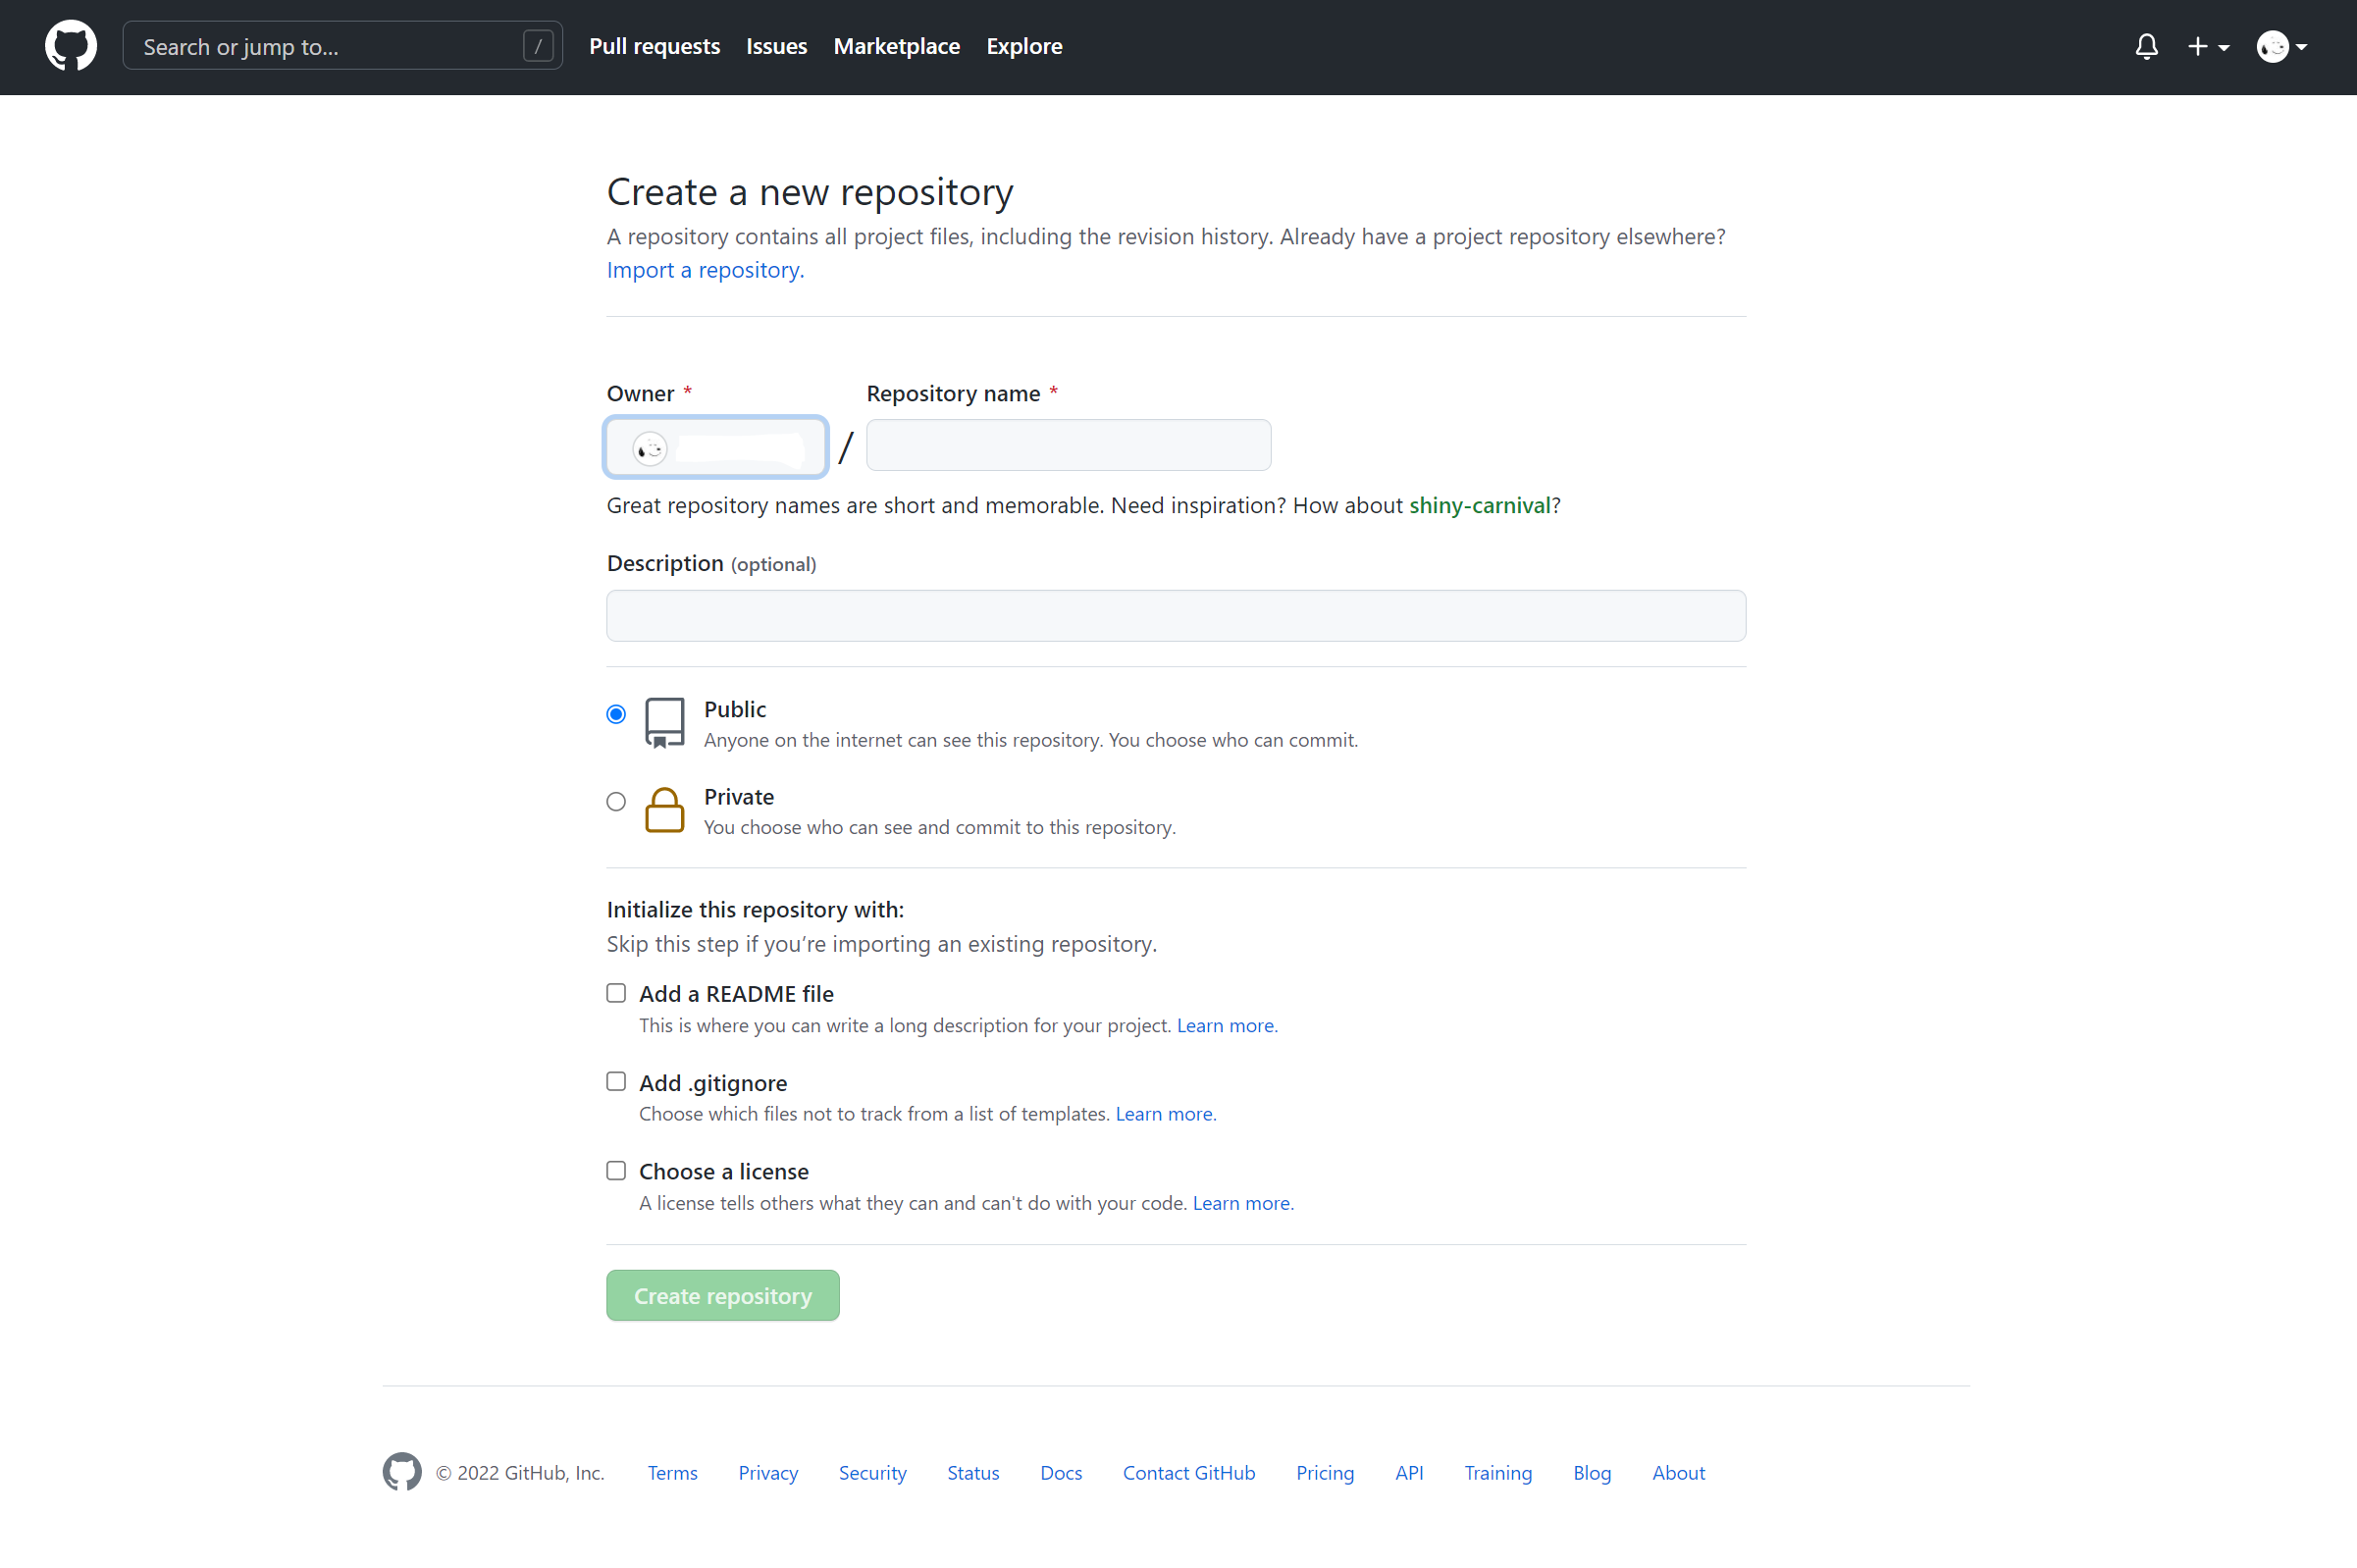The height and width of the screenshot is (1568, 2357).
Task: Go to the Explore section
Action: pos(1024,46)
